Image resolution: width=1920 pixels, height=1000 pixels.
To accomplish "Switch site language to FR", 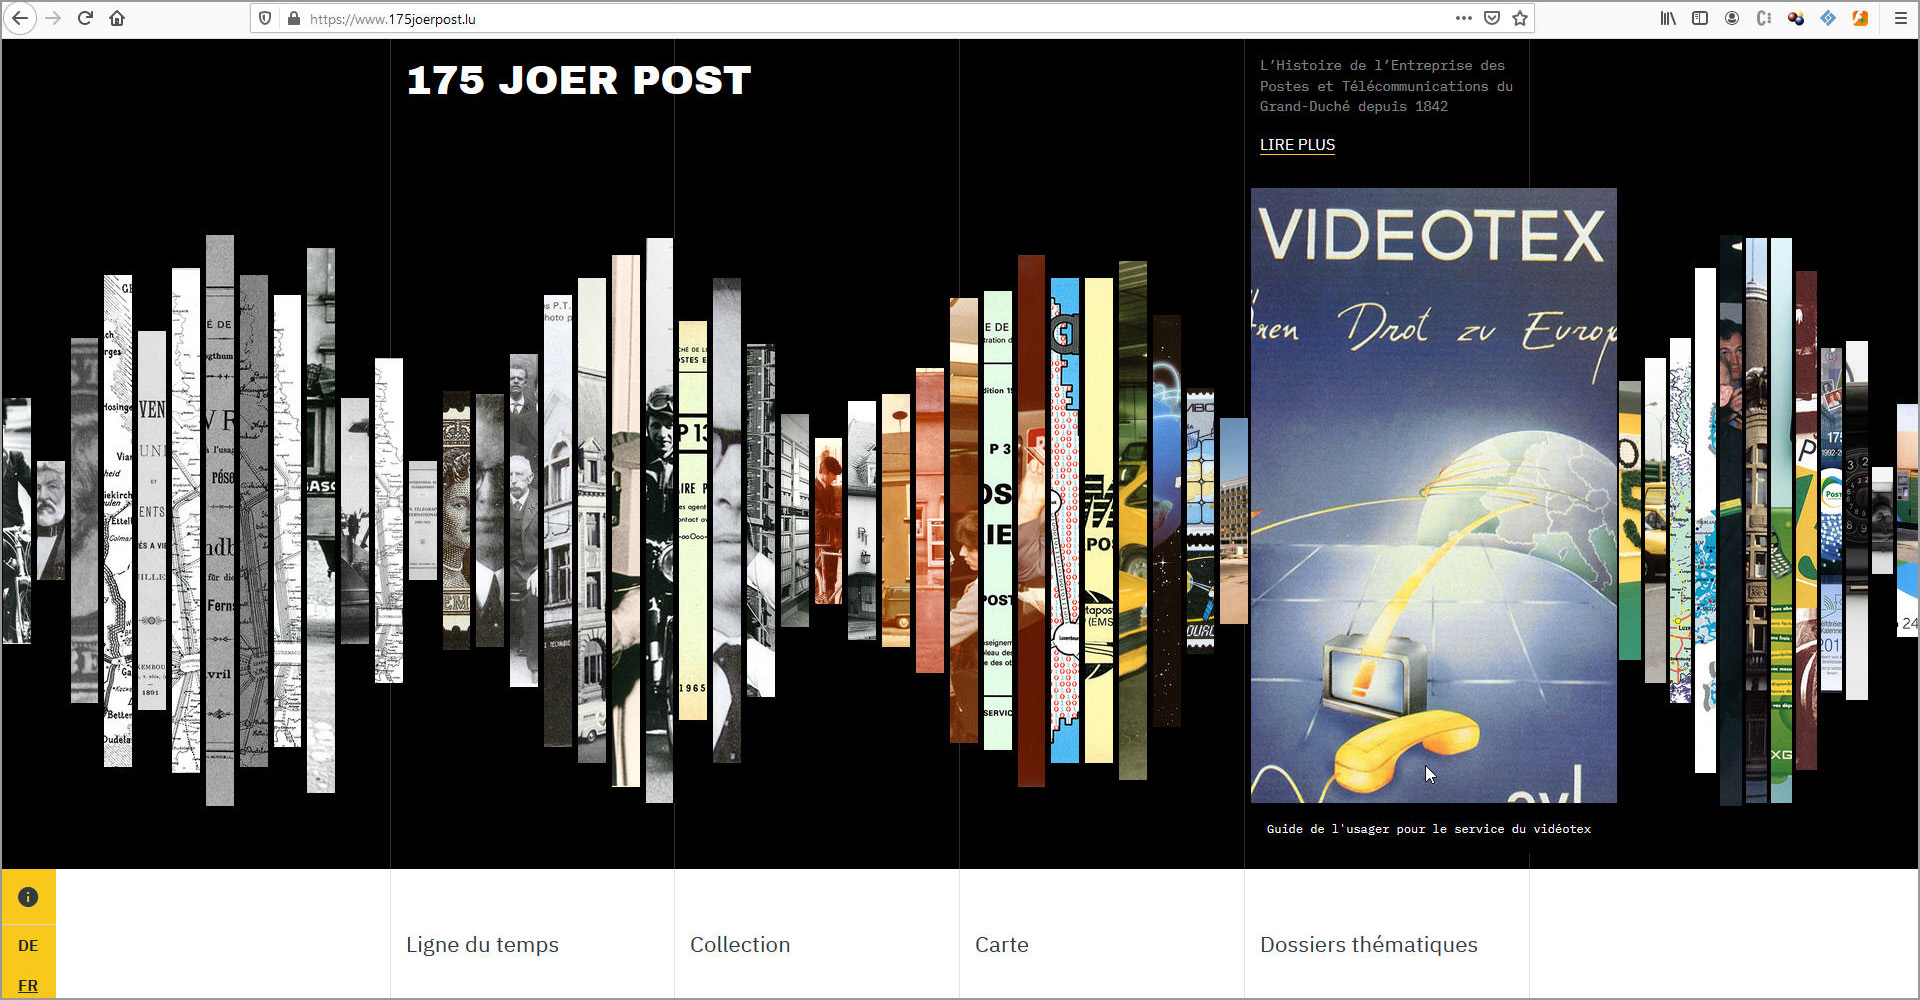I will coord(28,985).
